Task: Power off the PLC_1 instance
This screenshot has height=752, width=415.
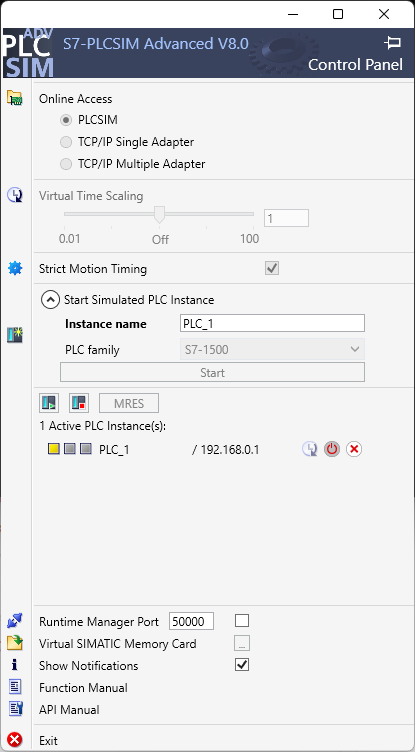Action: (x=332, y=449)
